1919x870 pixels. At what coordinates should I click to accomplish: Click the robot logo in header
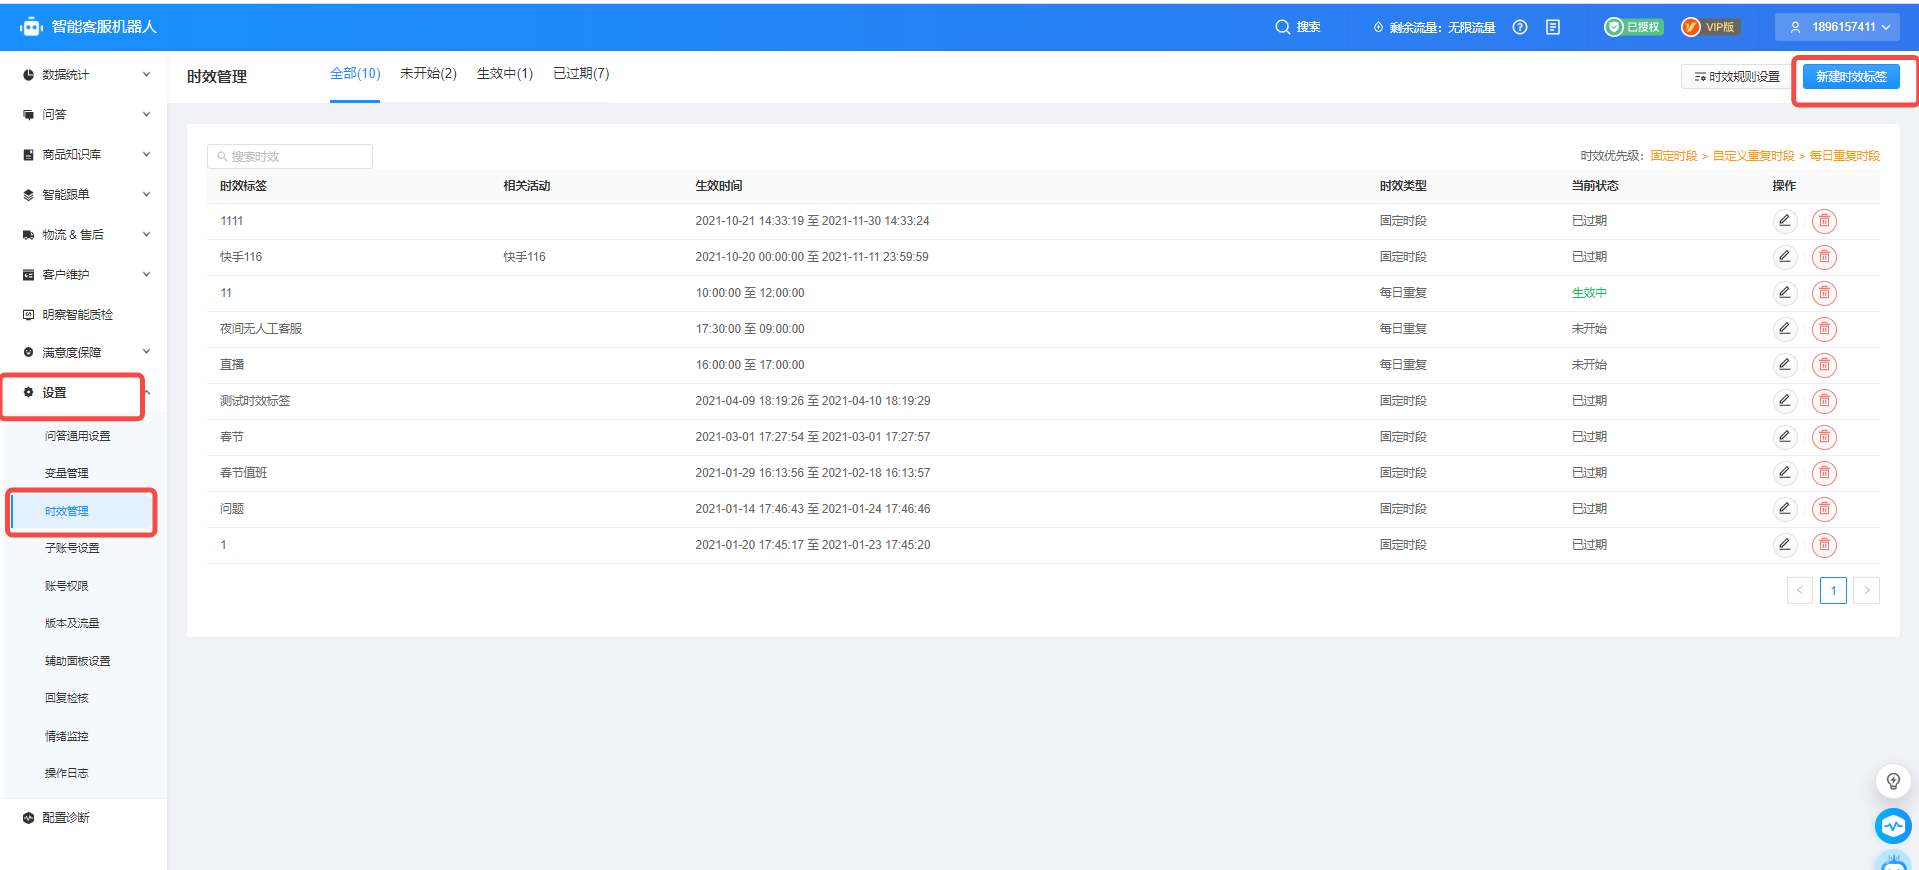pyautogui.click(x=31, y=27)
